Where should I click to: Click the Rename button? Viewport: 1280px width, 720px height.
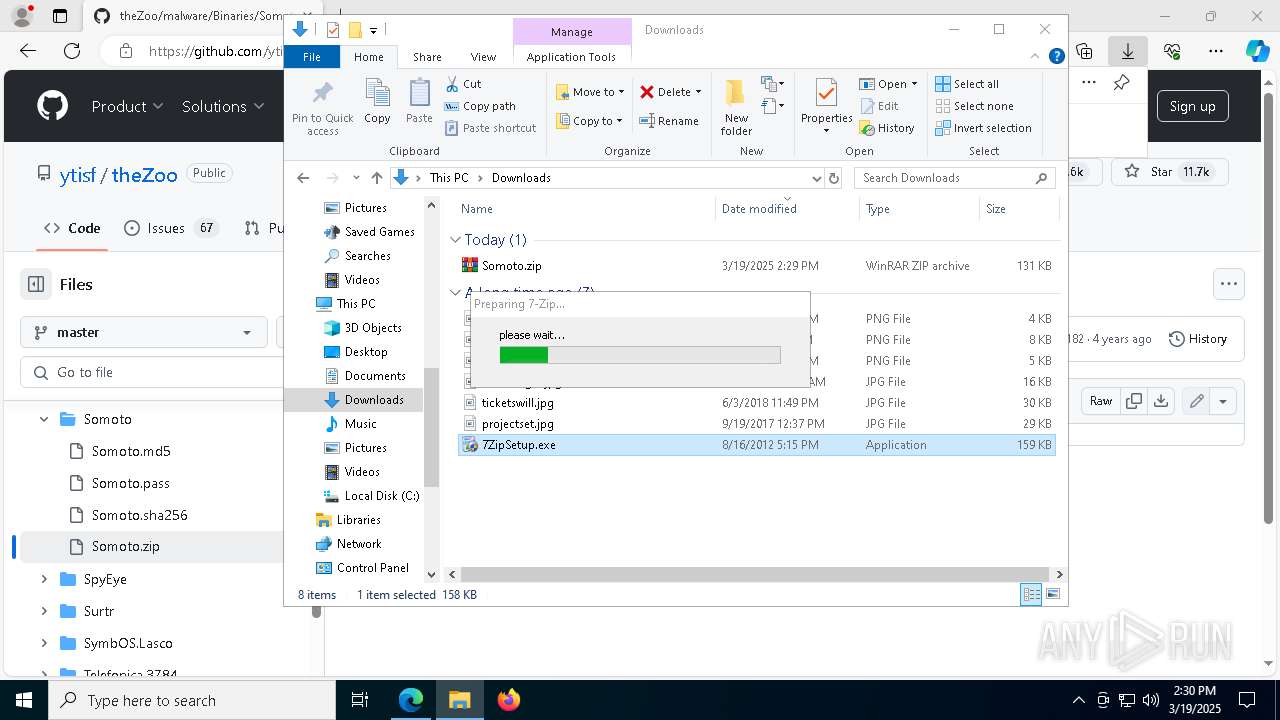point(669,121)
